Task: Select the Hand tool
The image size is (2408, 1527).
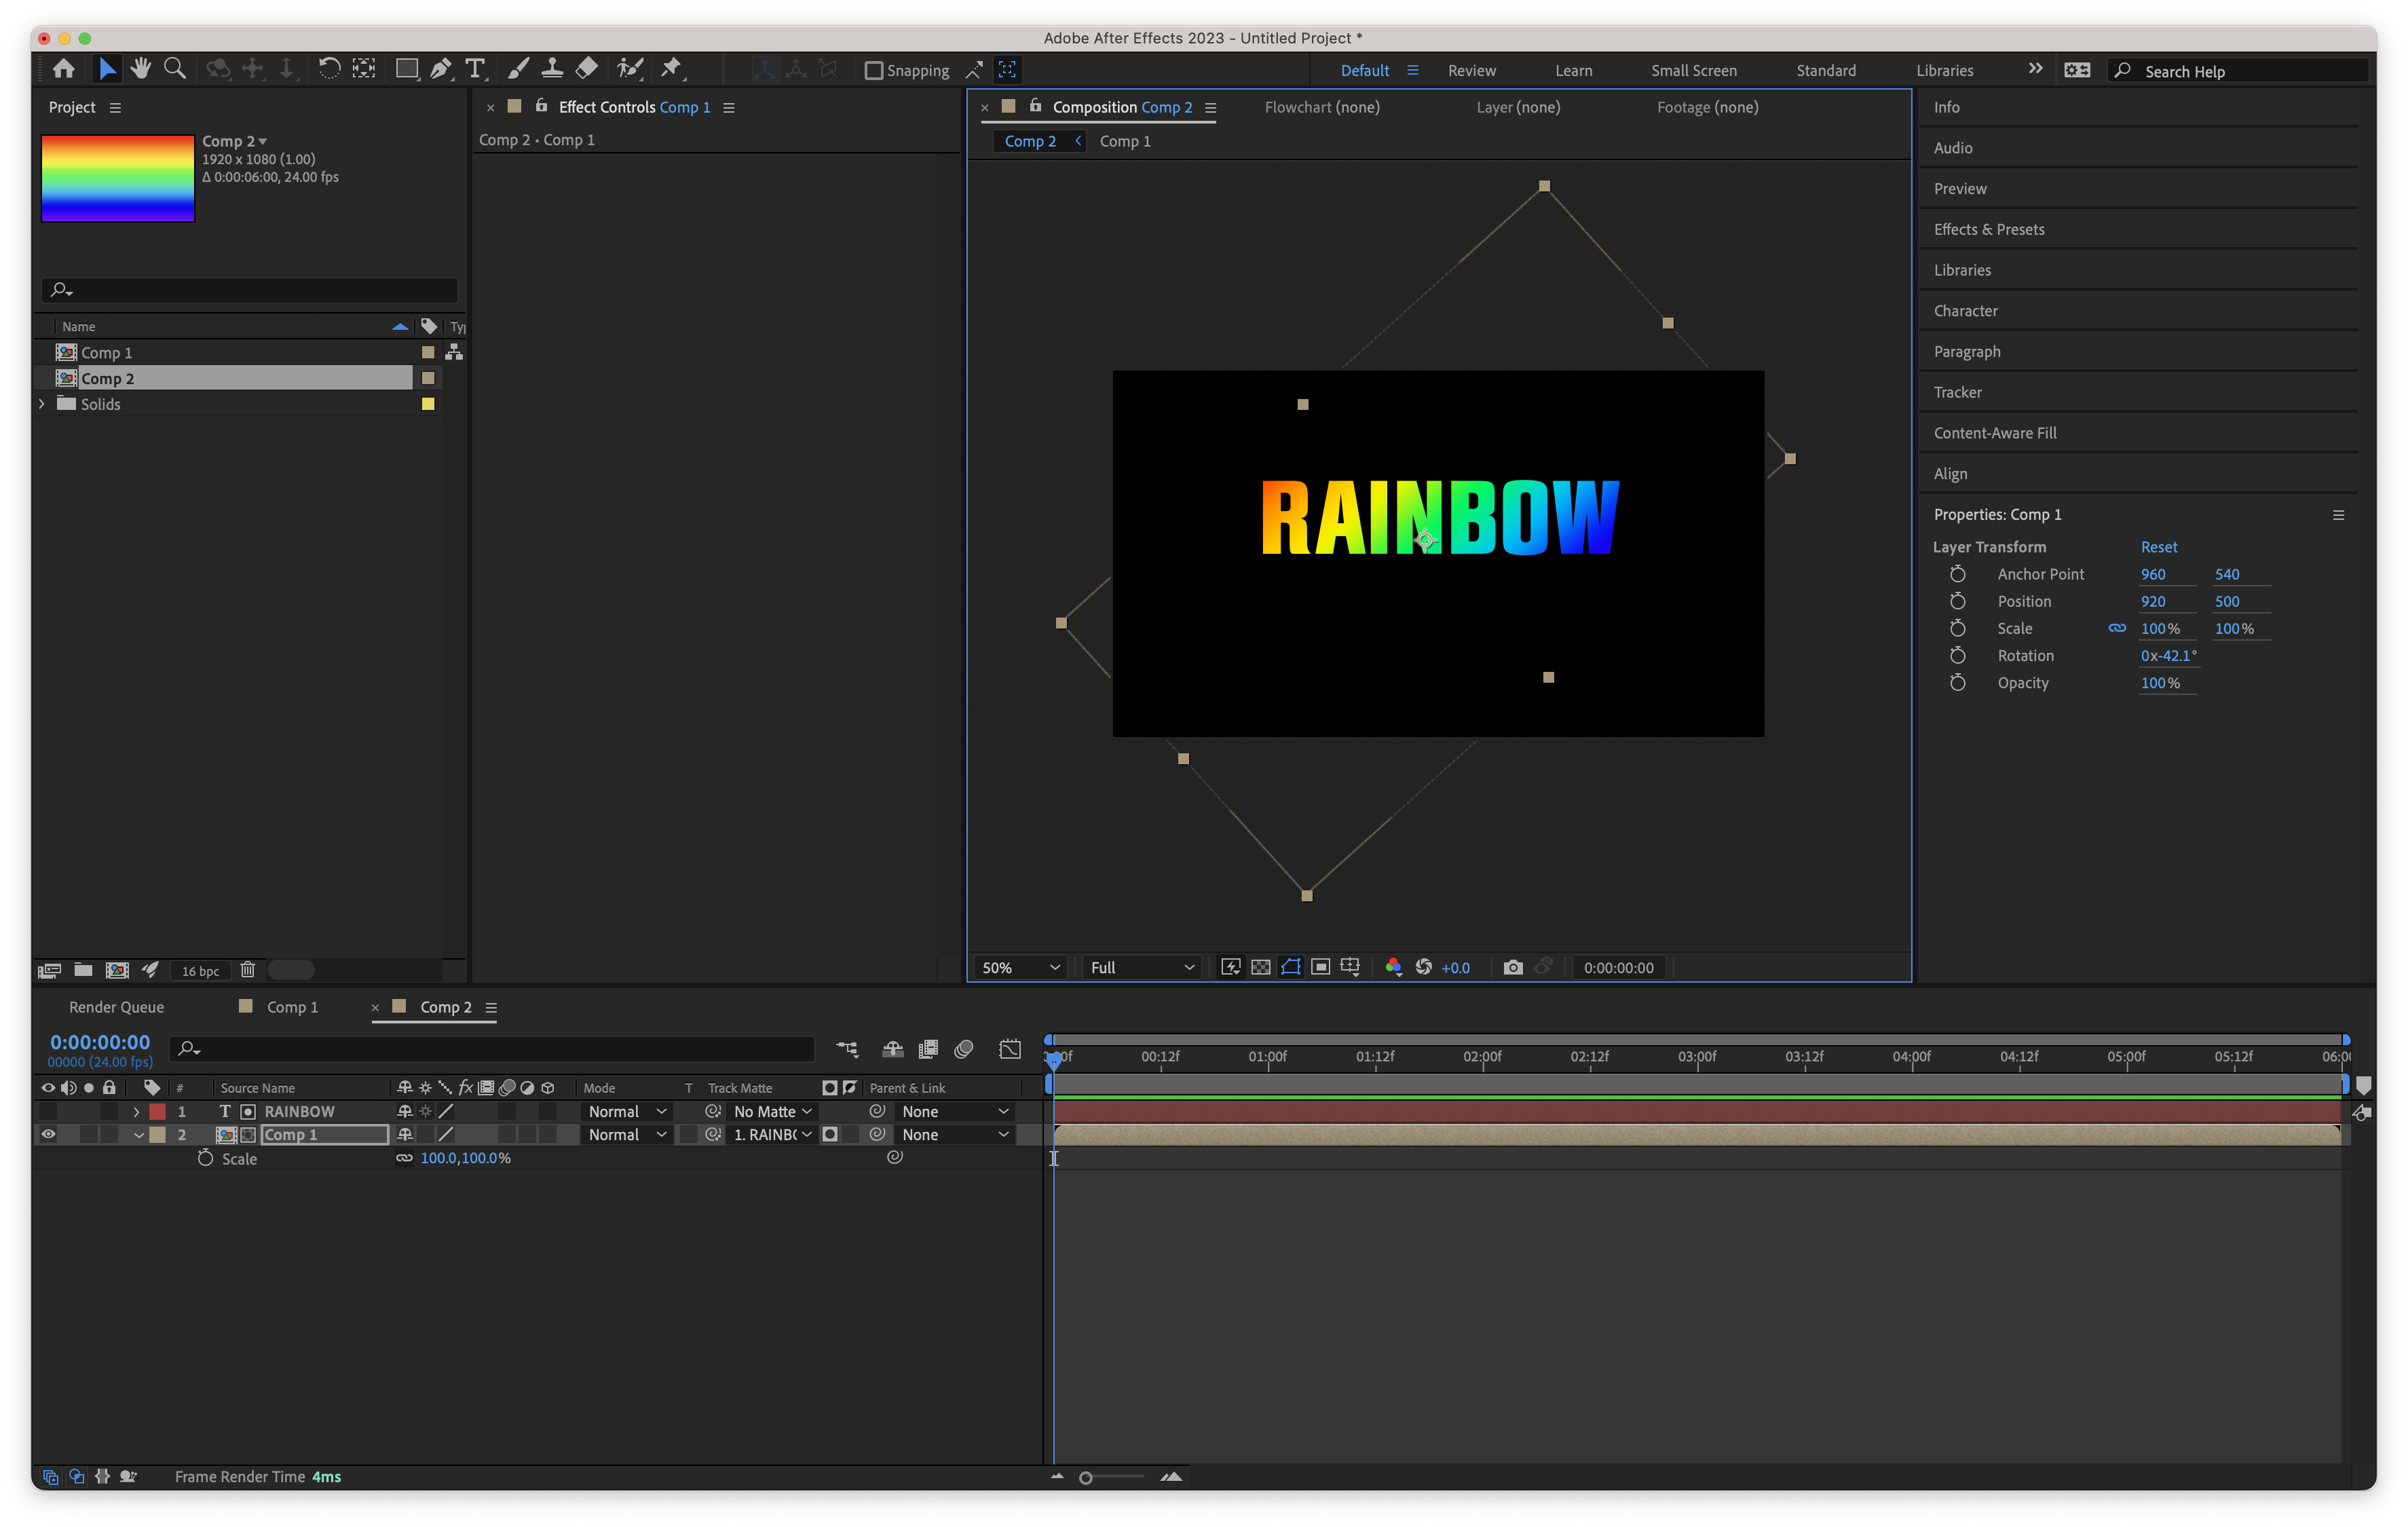Action: pyautogui.click(x=141, y=69)
